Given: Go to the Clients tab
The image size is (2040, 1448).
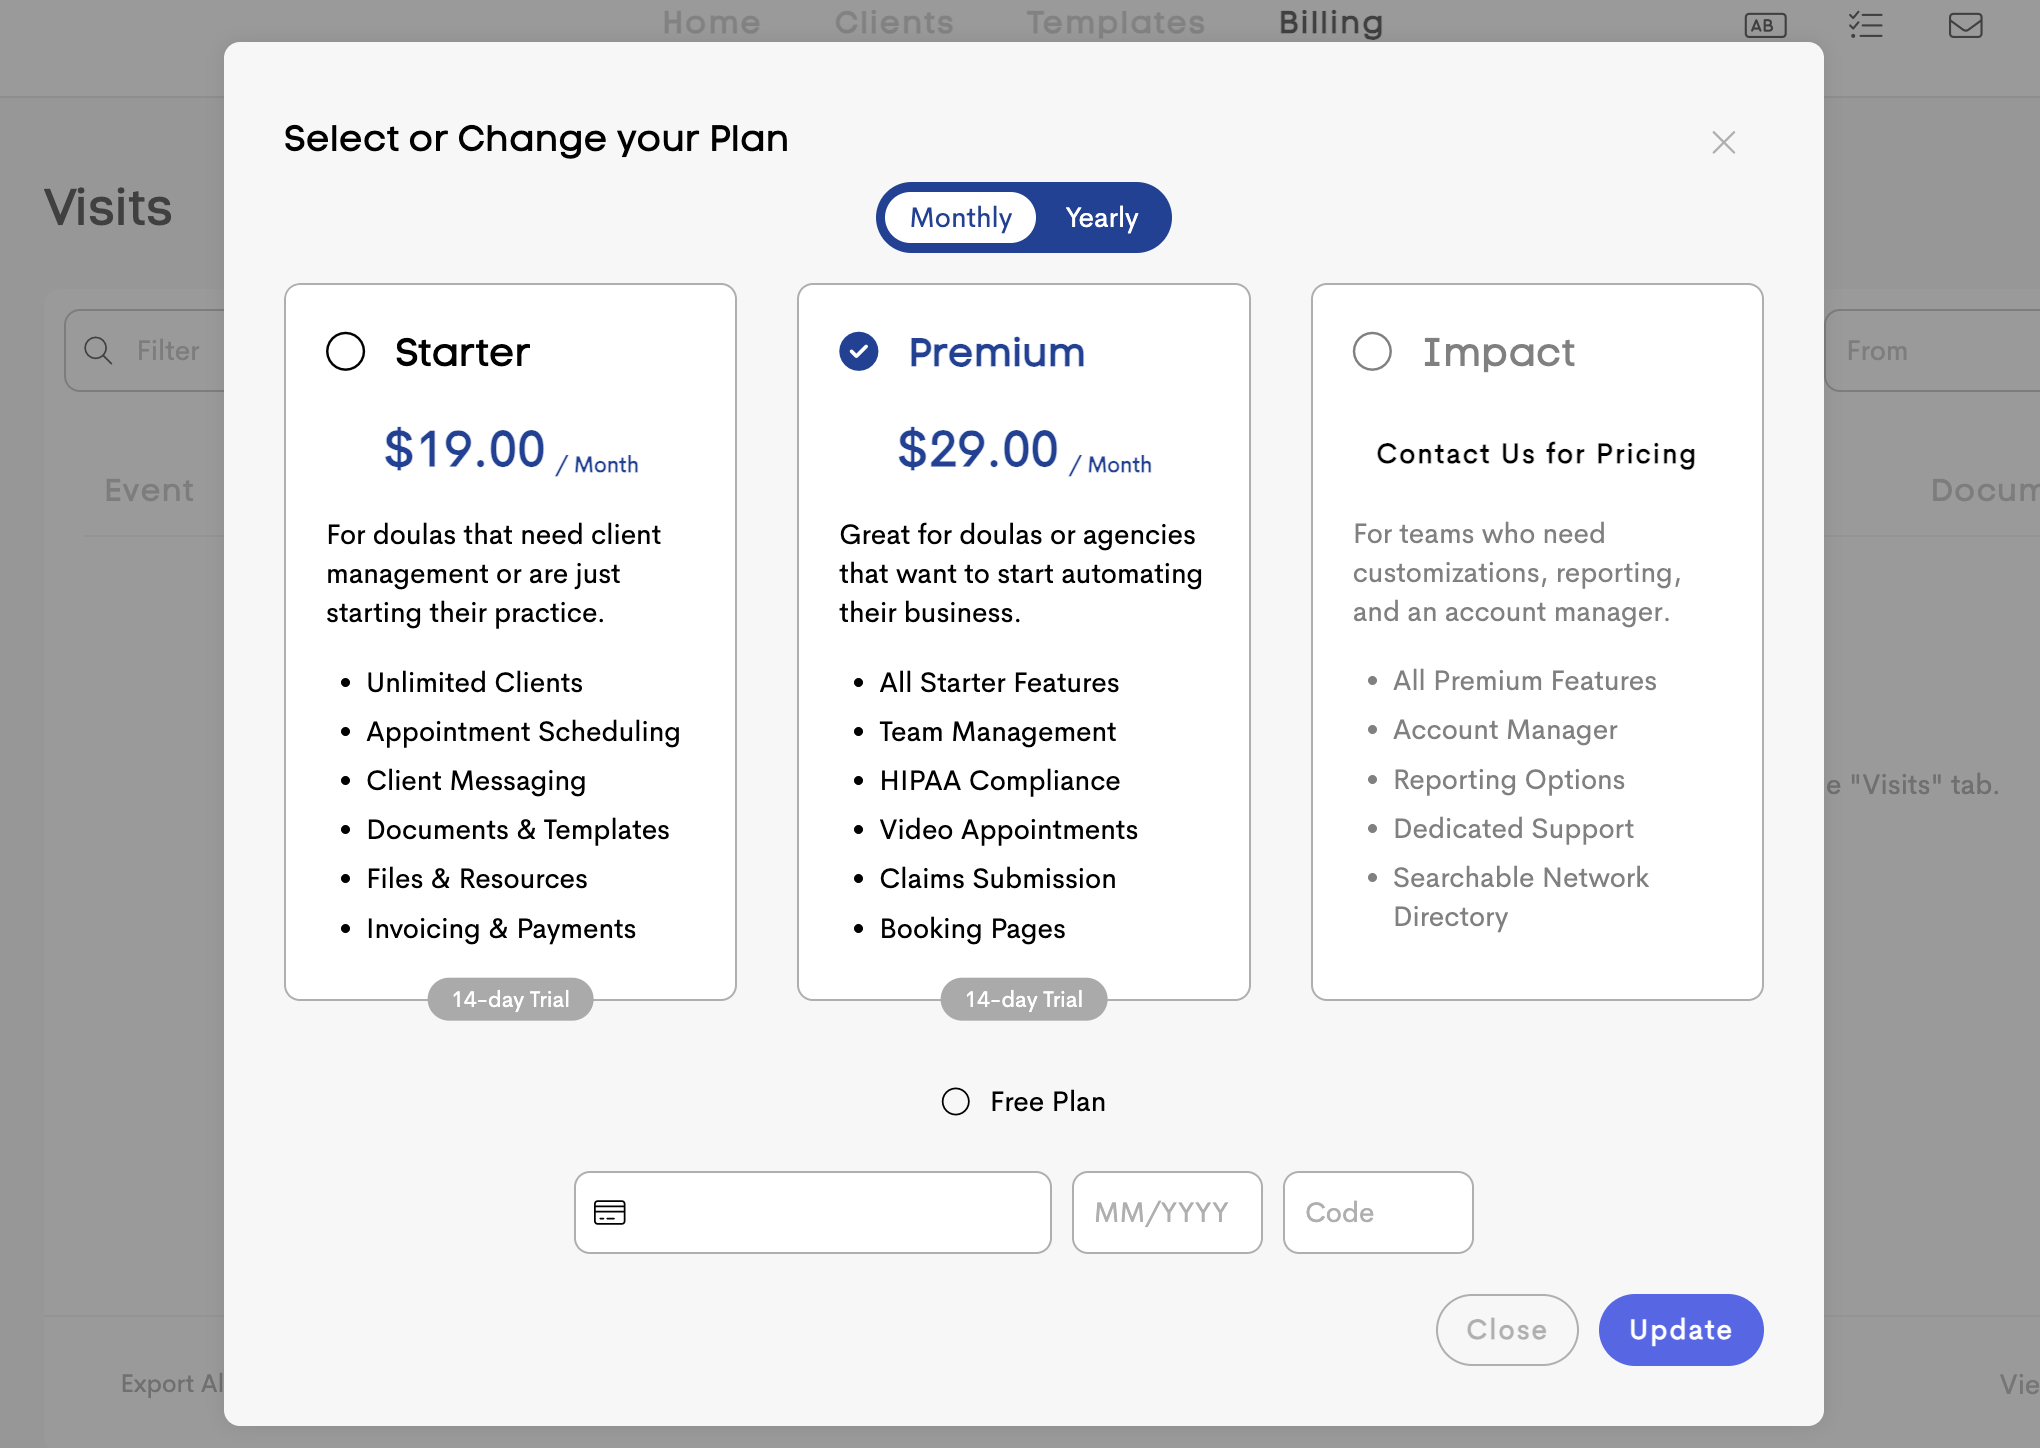Looking at the screenshot, I should click(x=894, y=22).
